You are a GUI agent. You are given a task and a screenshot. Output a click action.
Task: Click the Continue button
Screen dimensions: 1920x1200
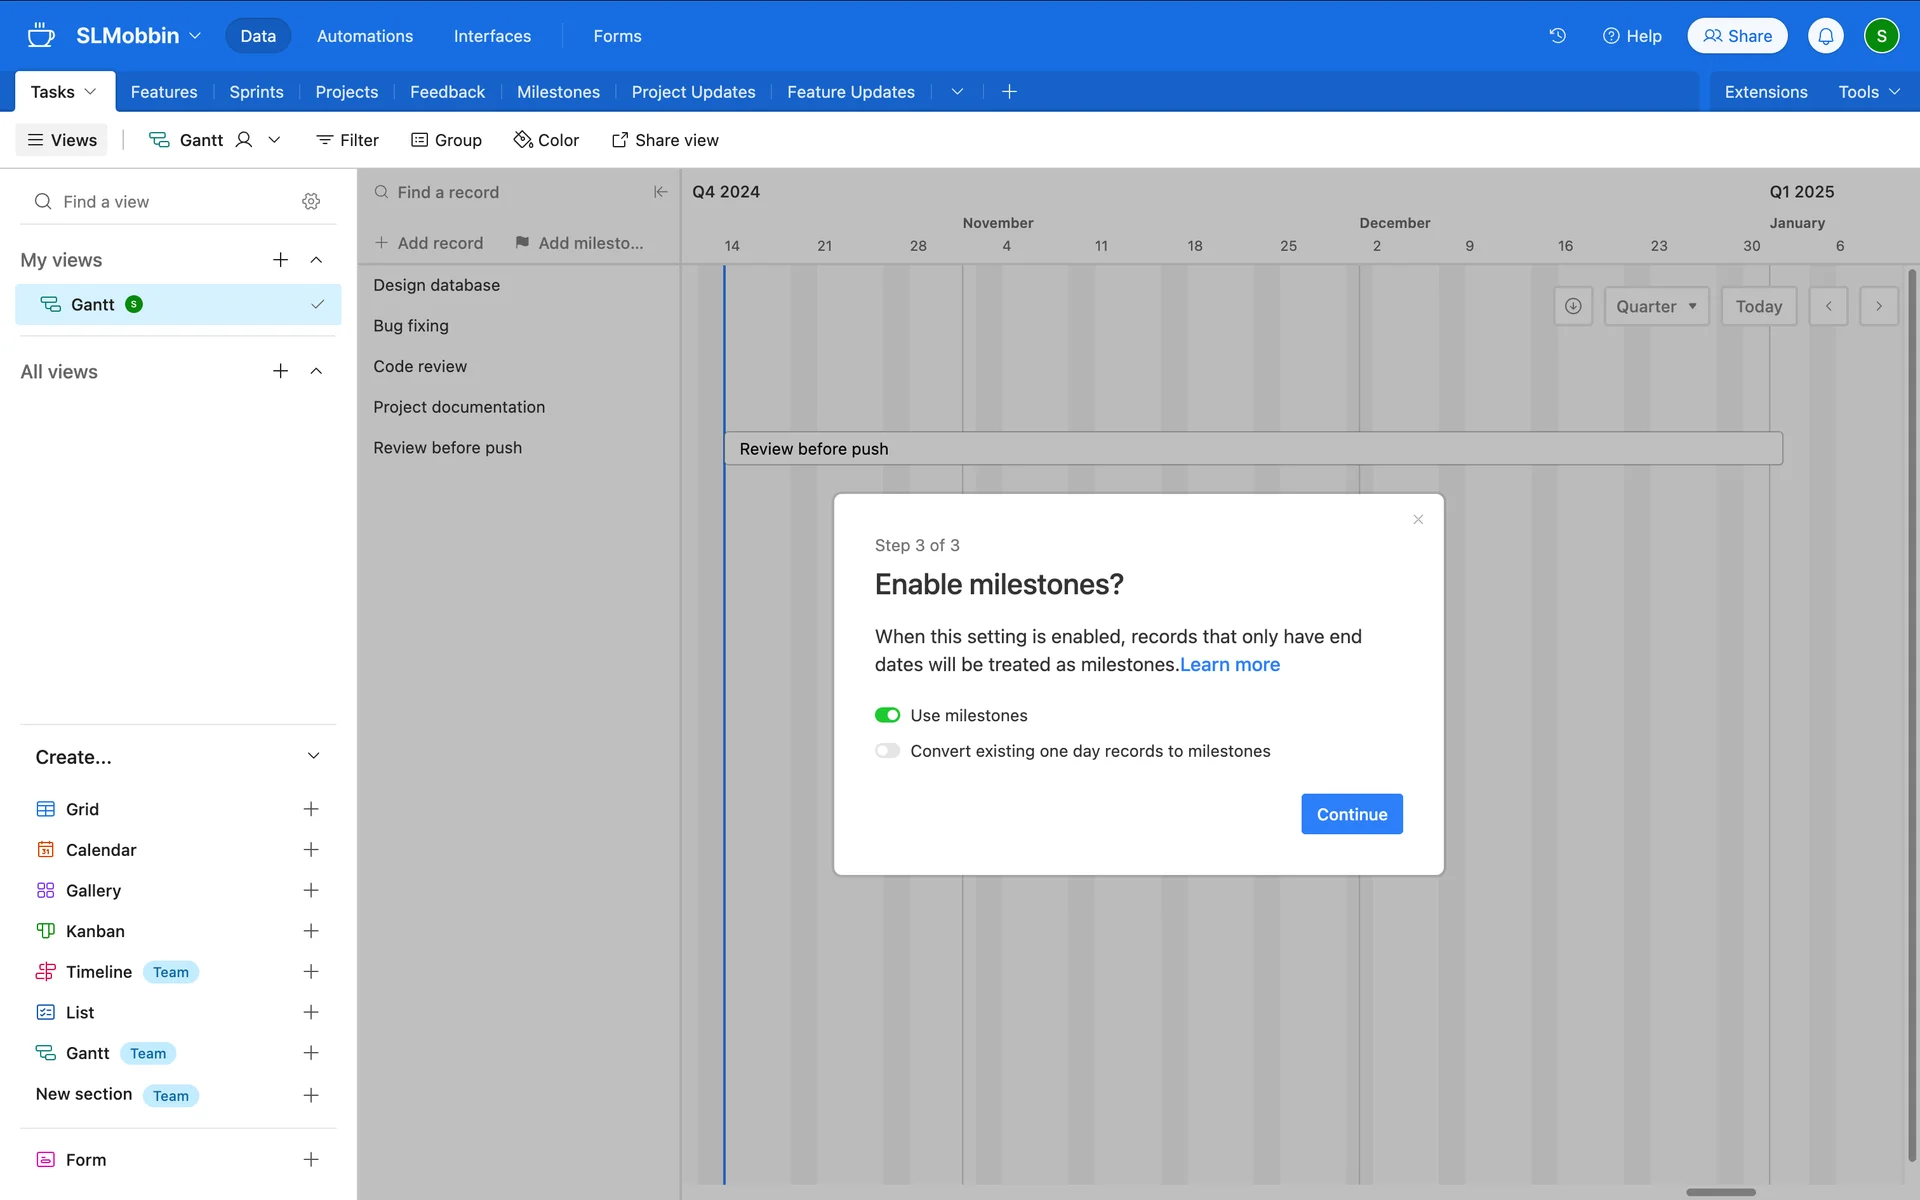pos(1351,814)
